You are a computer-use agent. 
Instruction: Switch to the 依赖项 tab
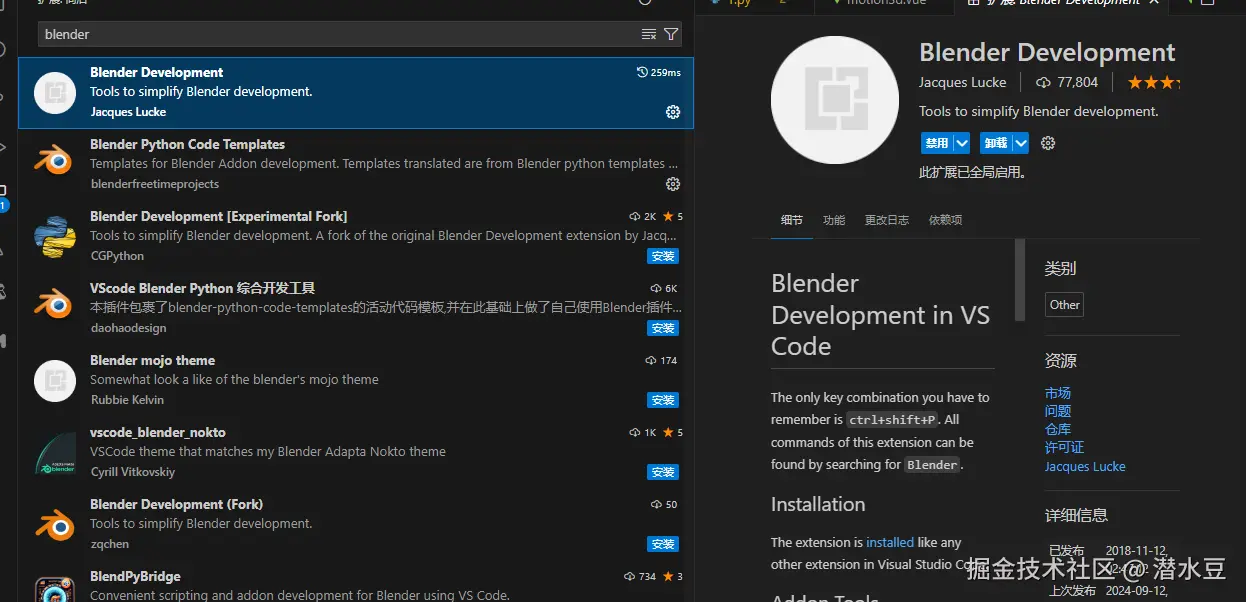coord(945,220)
